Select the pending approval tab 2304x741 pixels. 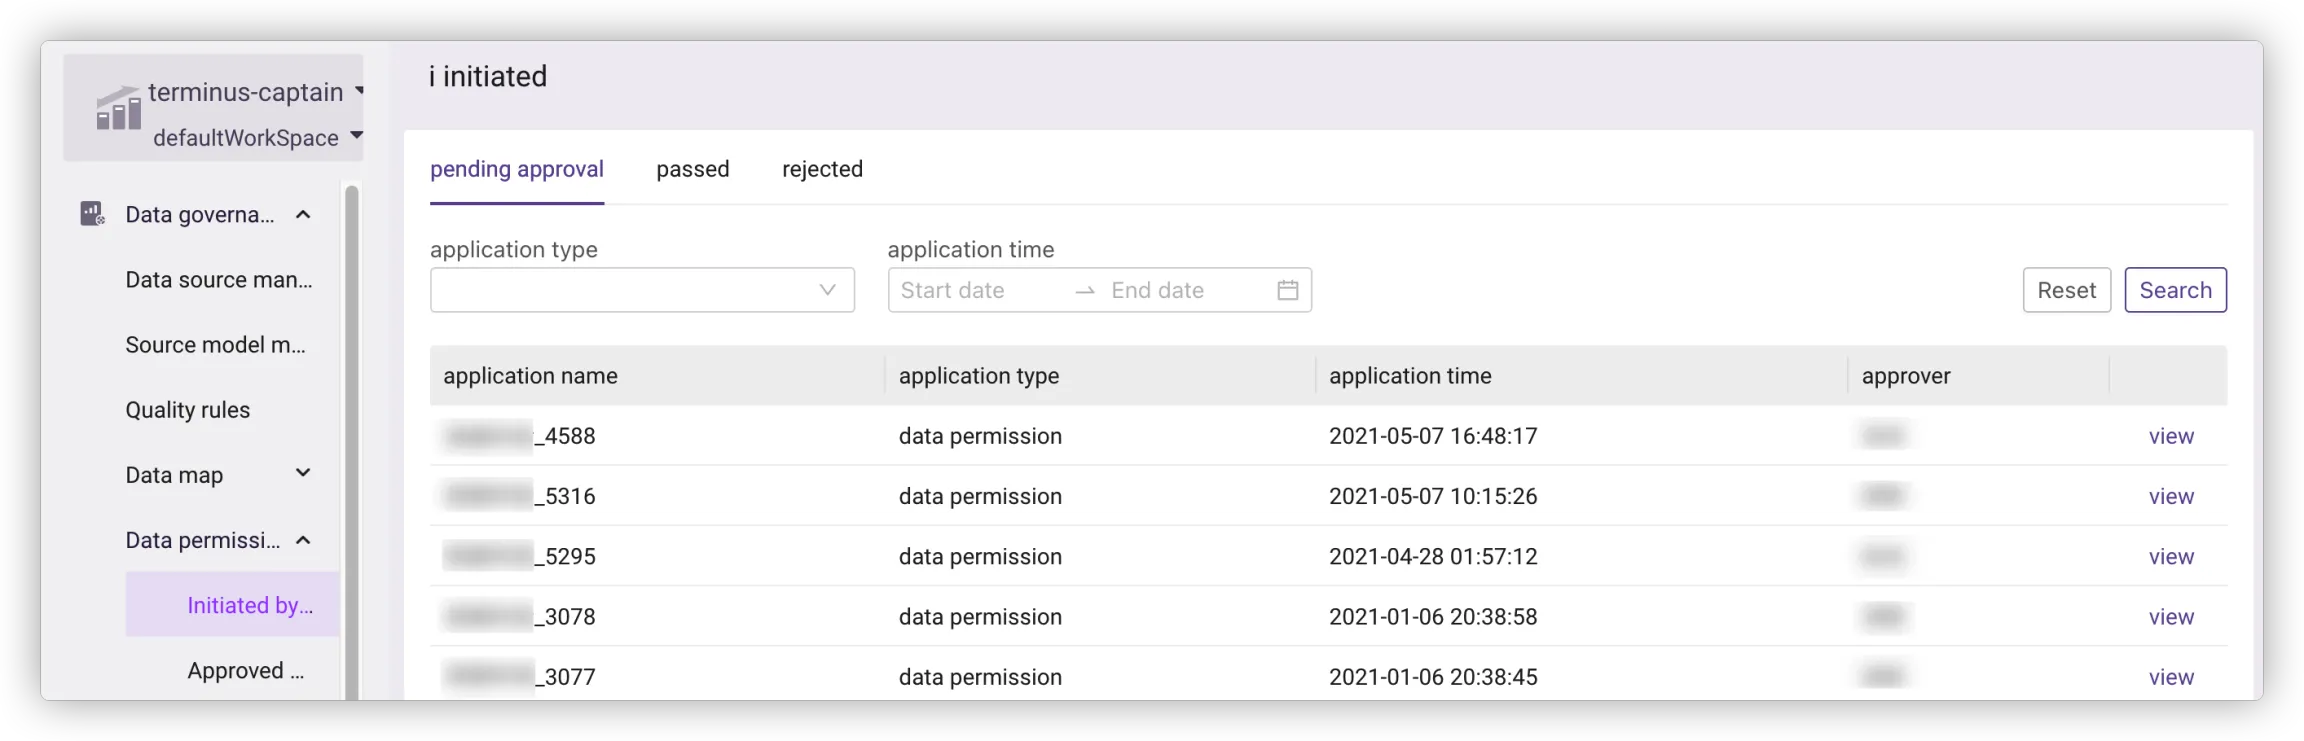516,169
